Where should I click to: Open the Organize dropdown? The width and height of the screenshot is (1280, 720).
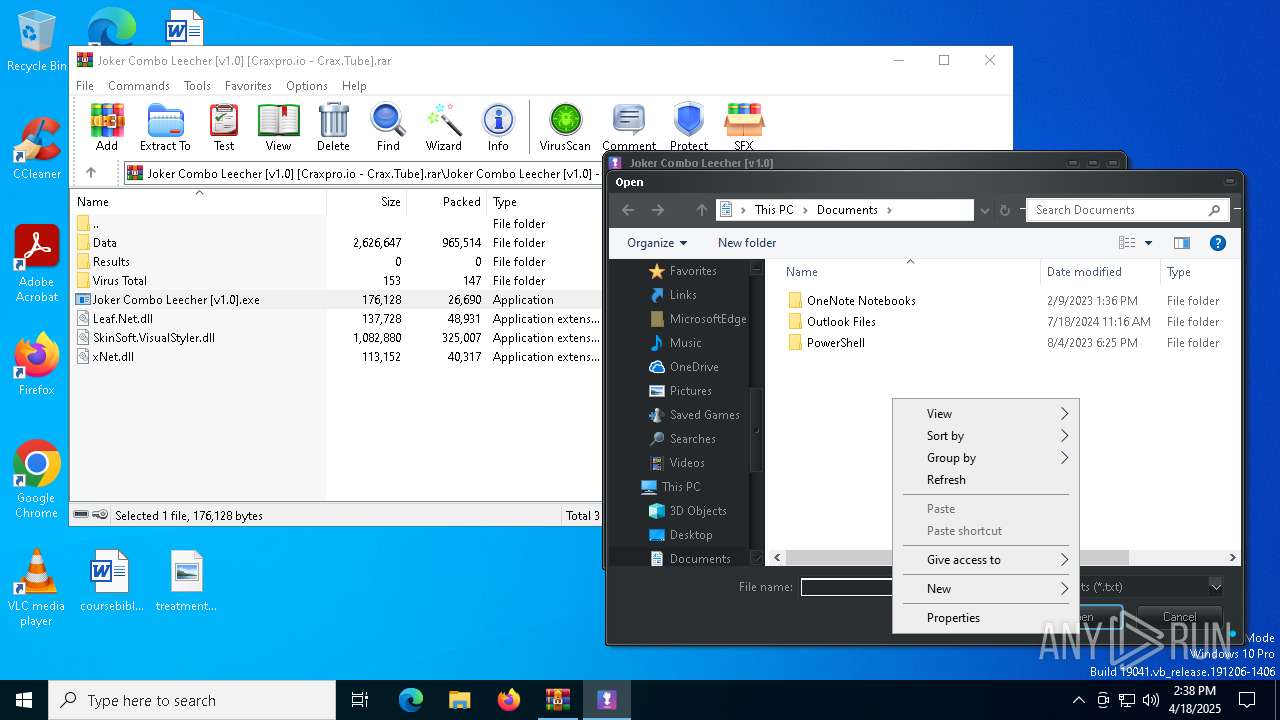[x=657, y=243]
